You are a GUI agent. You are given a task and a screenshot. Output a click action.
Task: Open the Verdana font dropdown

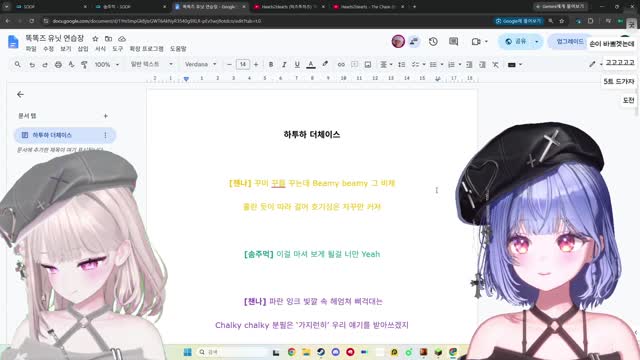200,64
